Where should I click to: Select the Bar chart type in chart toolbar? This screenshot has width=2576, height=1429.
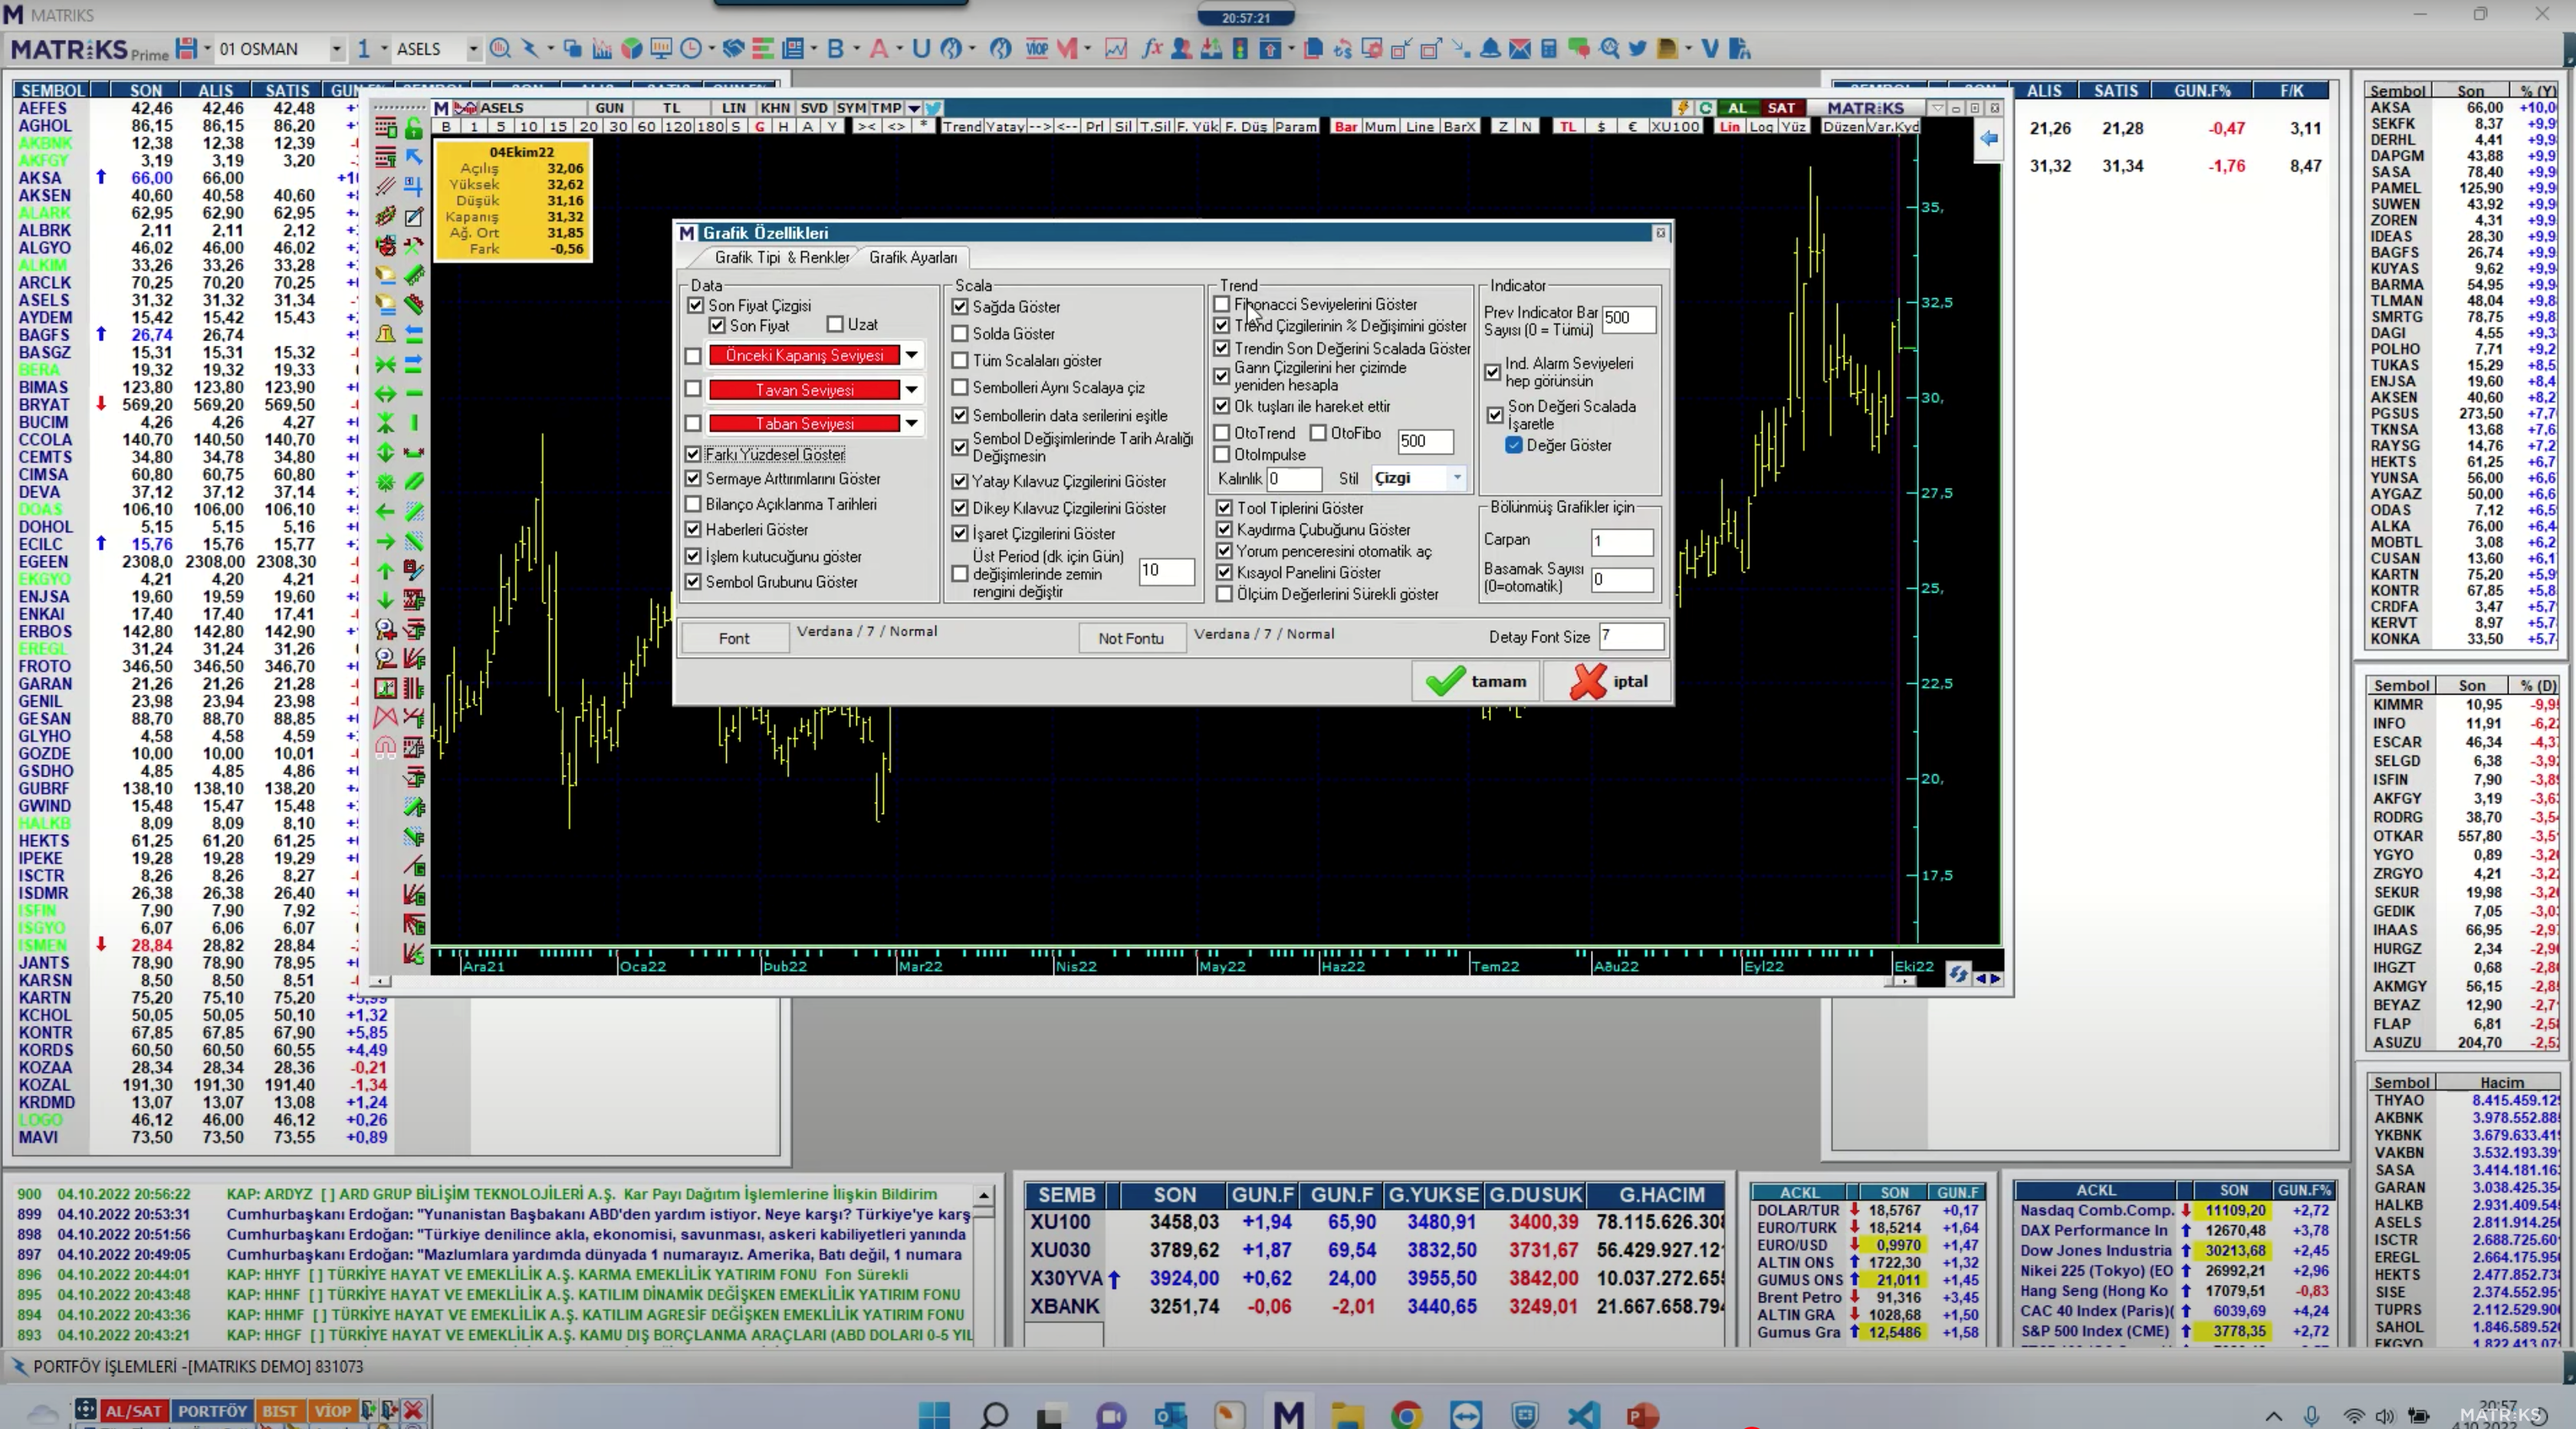(1346, 127)
